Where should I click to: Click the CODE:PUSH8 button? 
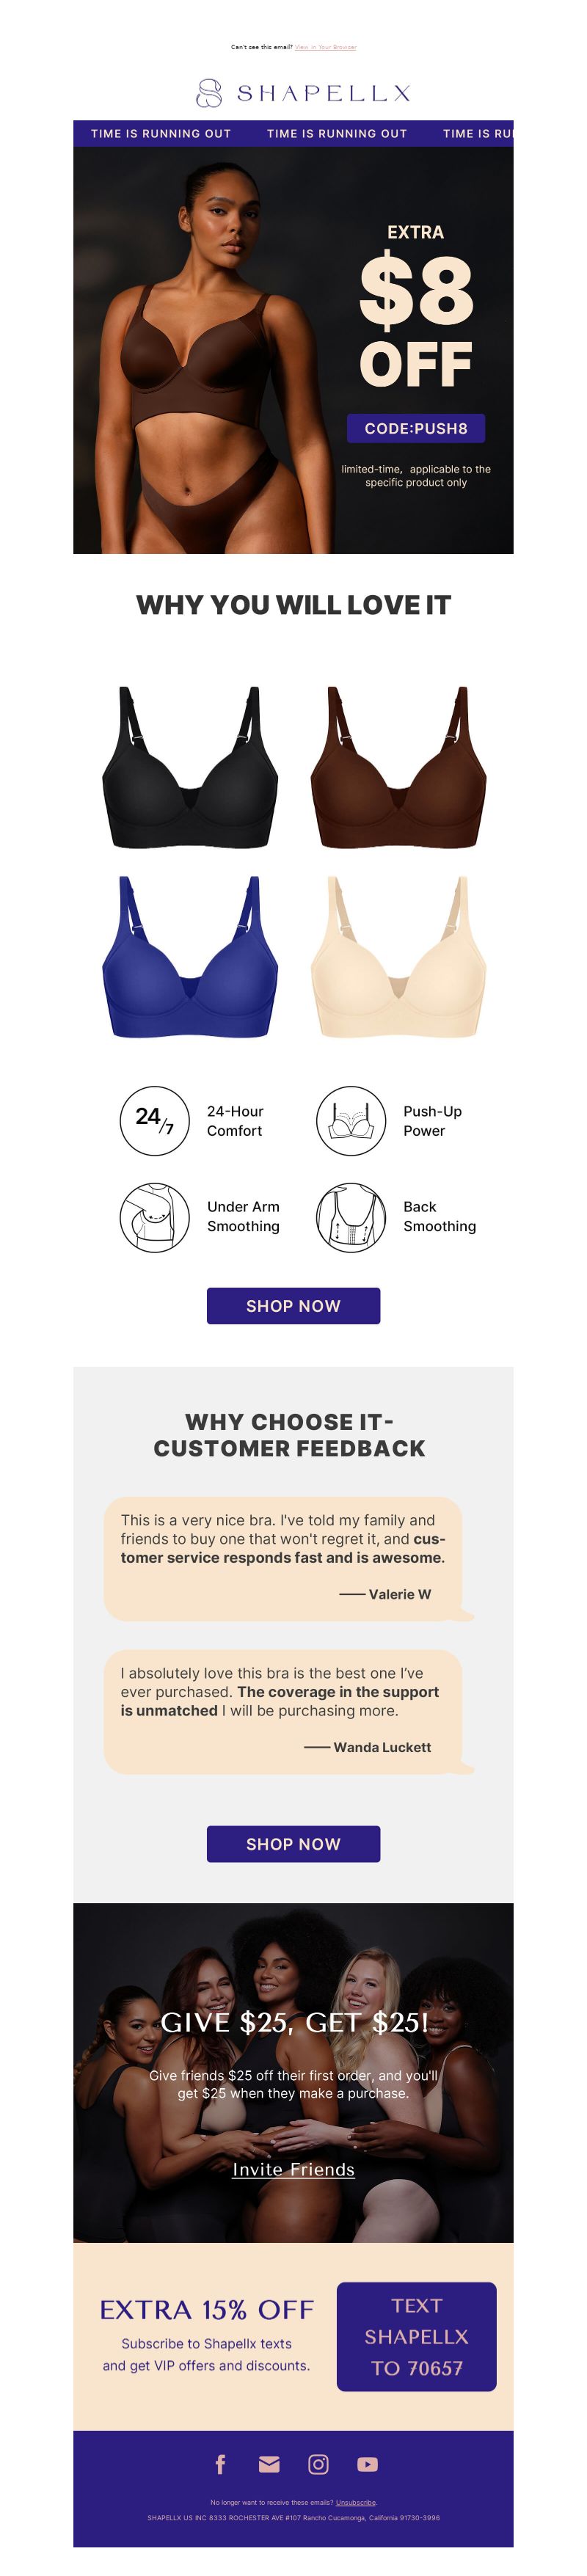[416, 428]
